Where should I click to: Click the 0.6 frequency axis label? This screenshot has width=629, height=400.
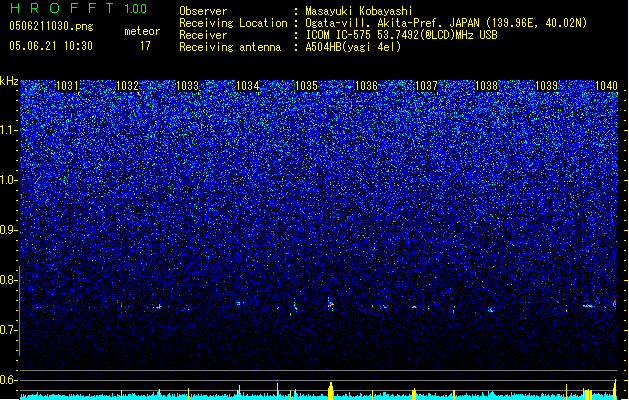tap(8, 380)
